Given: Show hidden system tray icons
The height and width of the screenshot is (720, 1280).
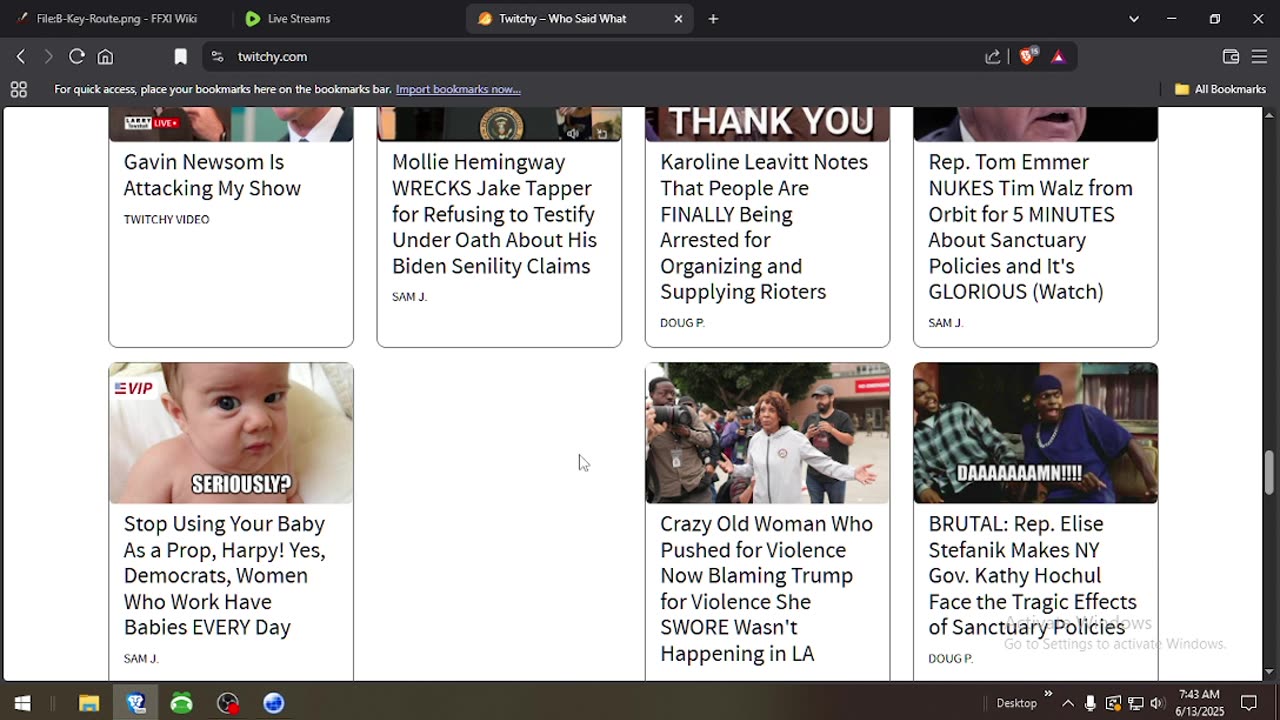Looking at the screenshot, I should click(x=1068, y=703).
